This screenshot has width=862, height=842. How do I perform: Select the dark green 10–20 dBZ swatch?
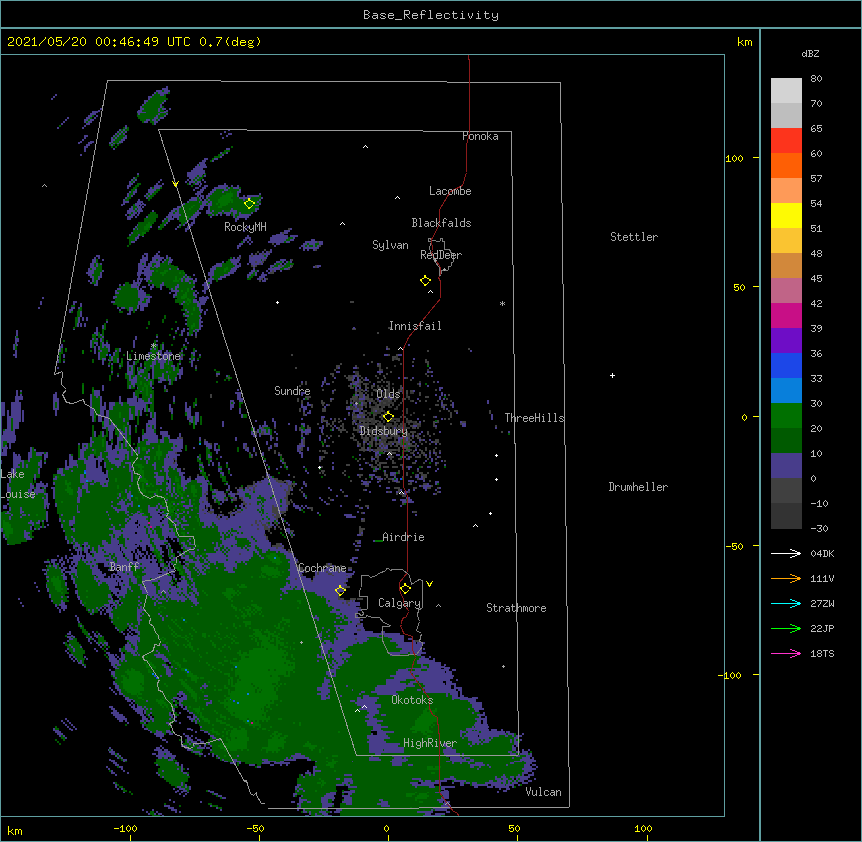pyautogui.click(x=786, y=441)
